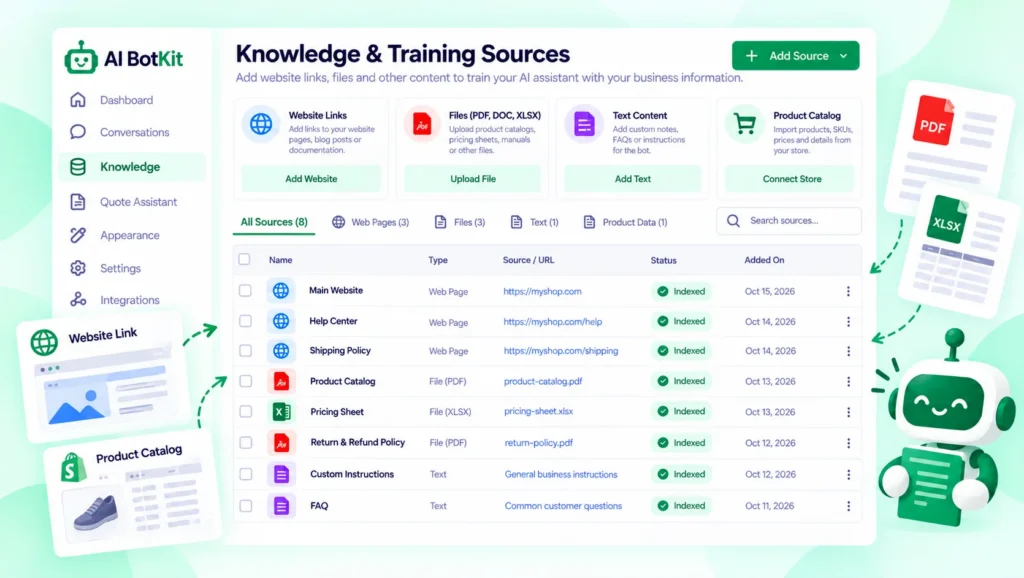Click the search magnifier icon

(733, 221)
